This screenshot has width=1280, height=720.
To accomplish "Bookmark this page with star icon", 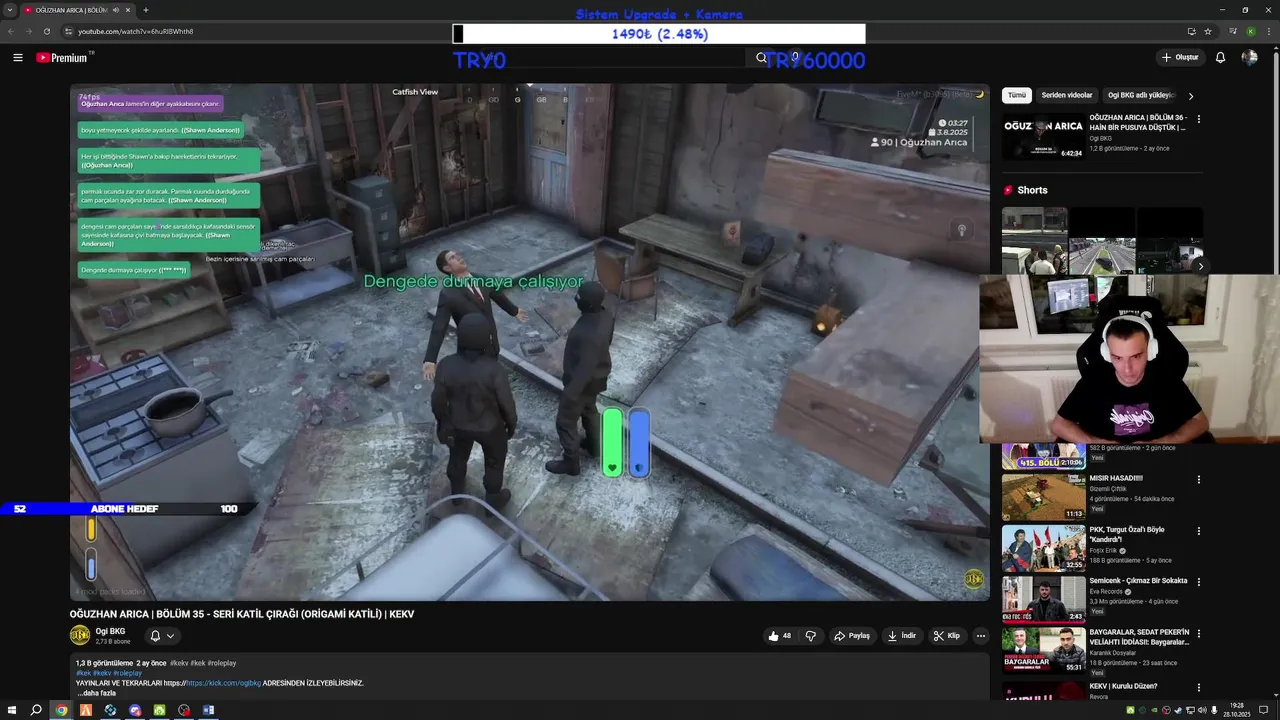I will (x=1208, y=31).
